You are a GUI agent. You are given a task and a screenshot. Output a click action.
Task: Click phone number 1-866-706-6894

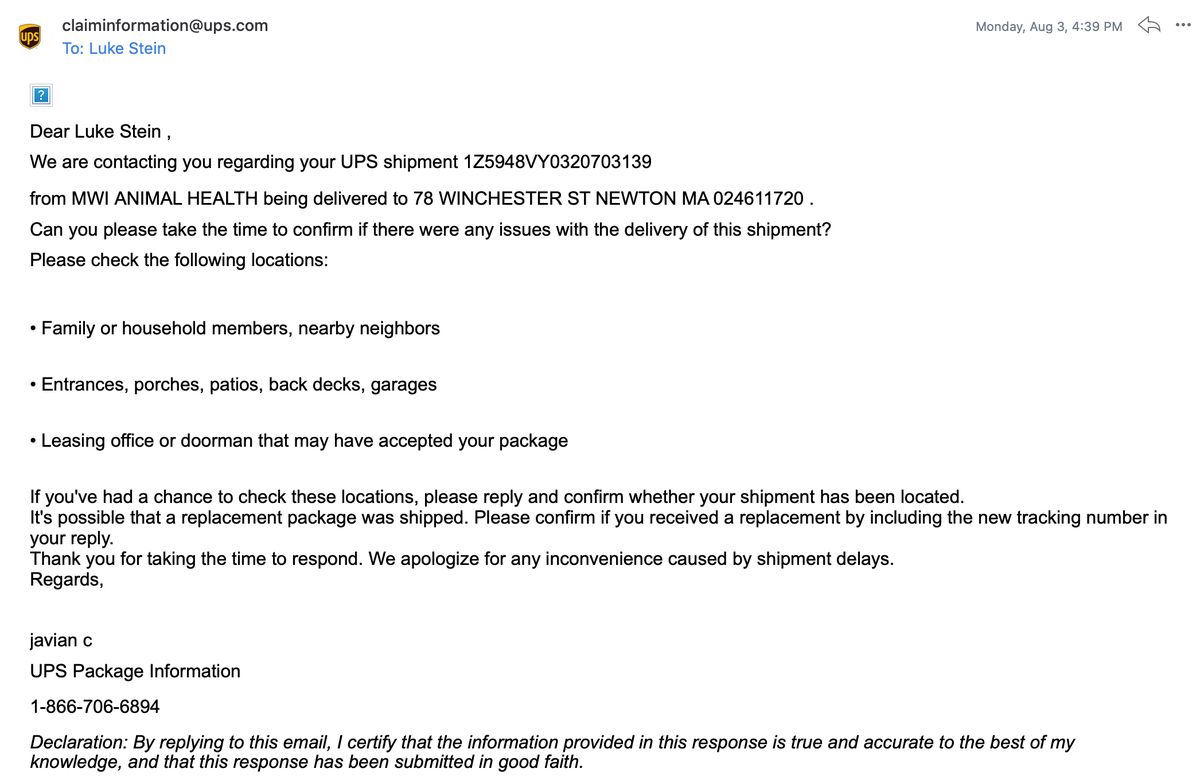point(95,707)
